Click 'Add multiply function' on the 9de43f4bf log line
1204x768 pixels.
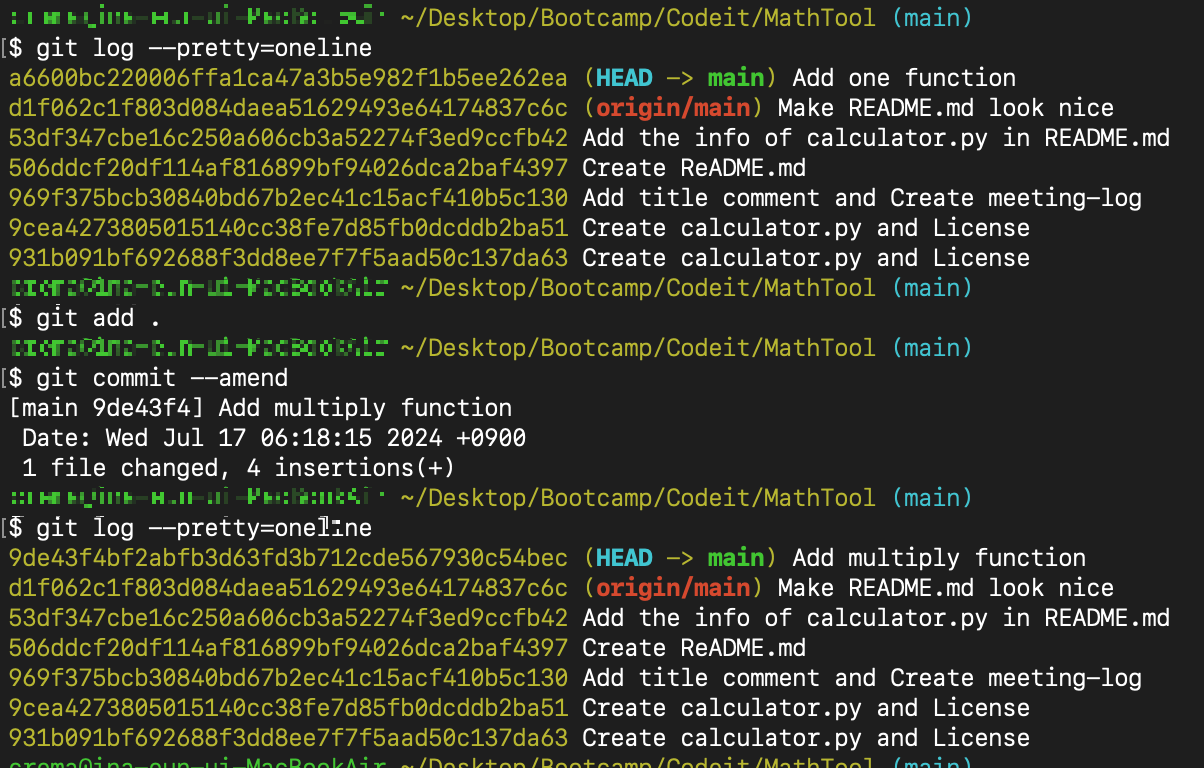click(939, 558)
